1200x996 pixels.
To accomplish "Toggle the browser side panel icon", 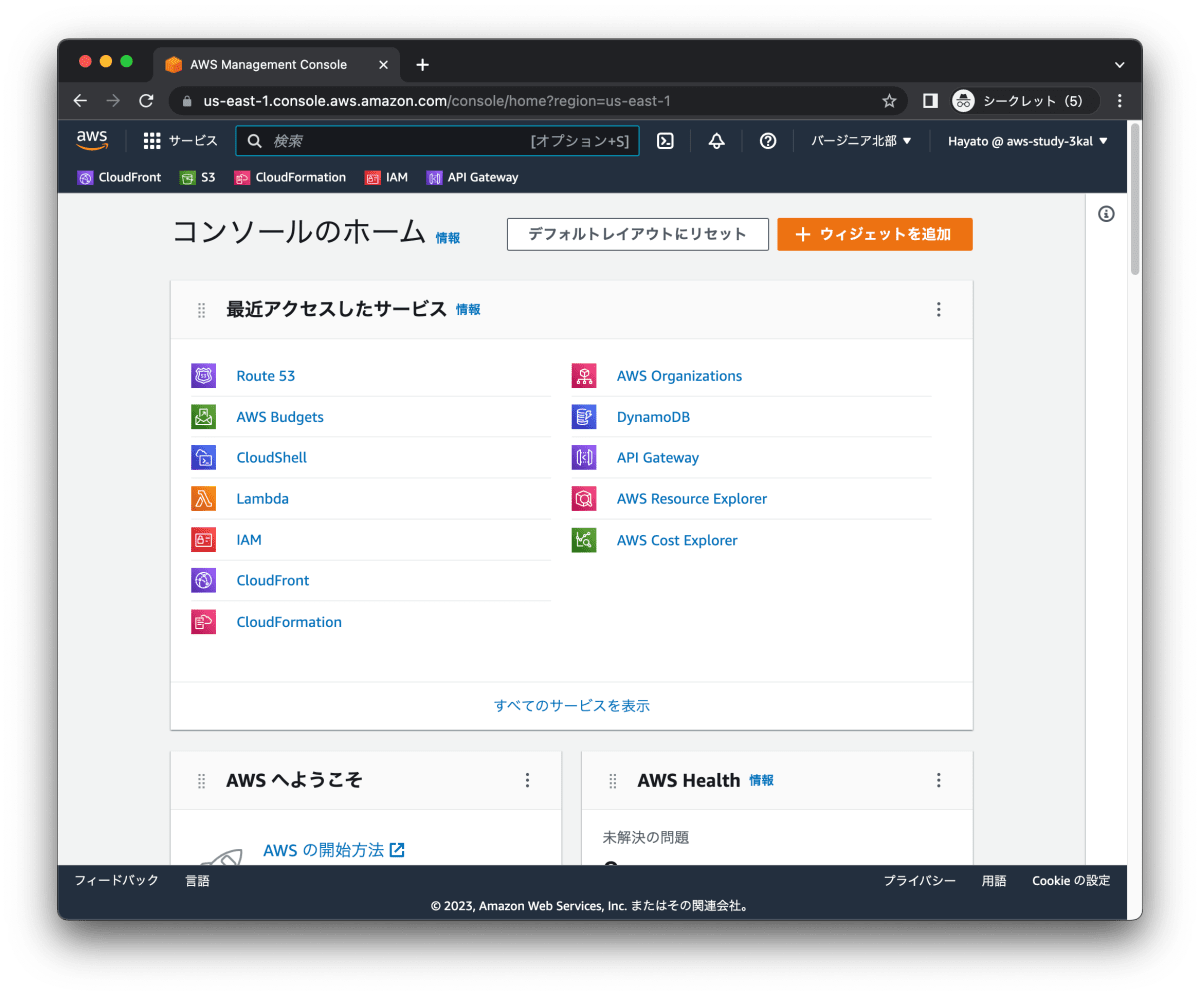I will [x=930, y=101].
